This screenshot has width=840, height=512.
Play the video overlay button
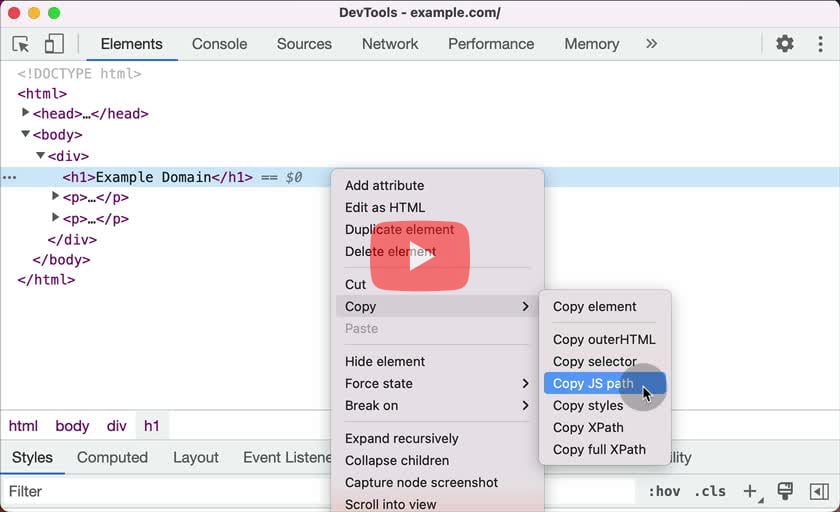pyautogui.click(x=419, y=256)
